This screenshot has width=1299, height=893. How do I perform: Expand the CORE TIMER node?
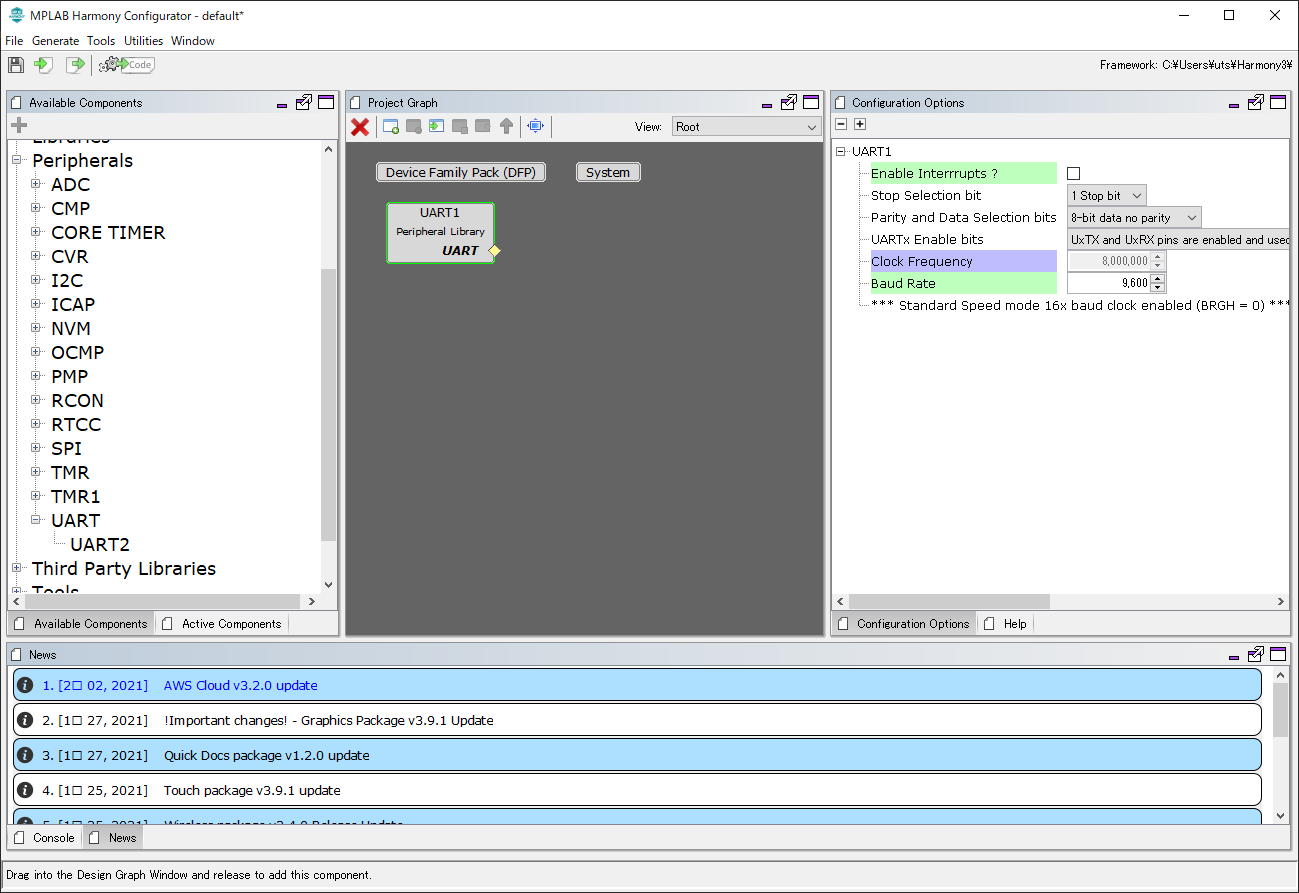tap(36, 232)
